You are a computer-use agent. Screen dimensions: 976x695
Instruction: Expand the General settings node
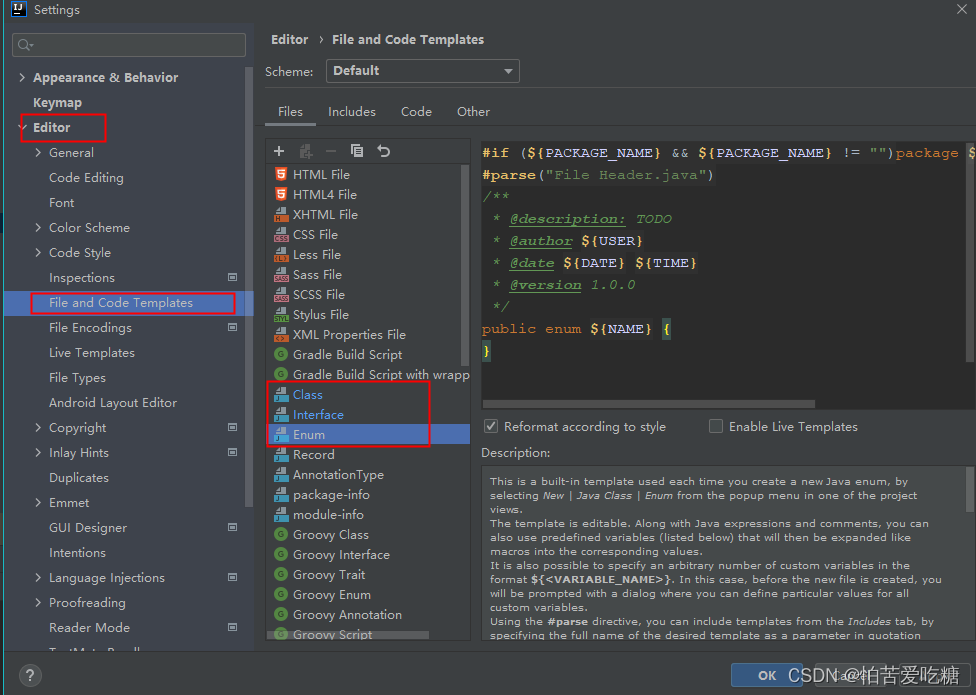[x=38, y=152]
